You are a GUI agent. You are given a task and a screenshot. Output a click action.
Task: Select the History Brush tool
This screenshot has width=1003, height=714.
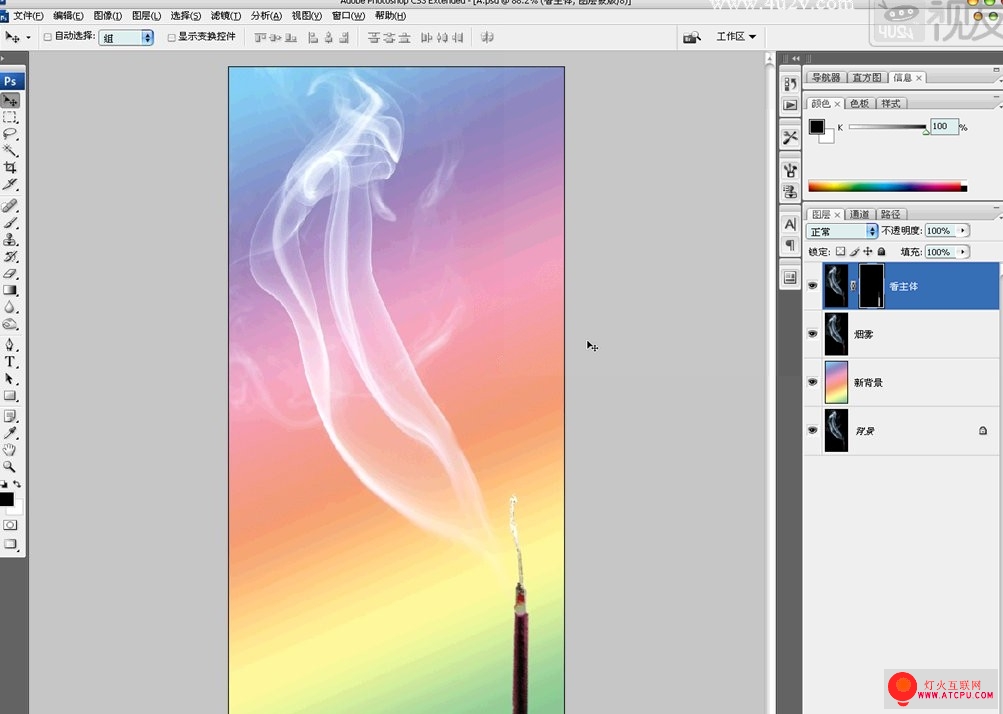tap(10, 257)
